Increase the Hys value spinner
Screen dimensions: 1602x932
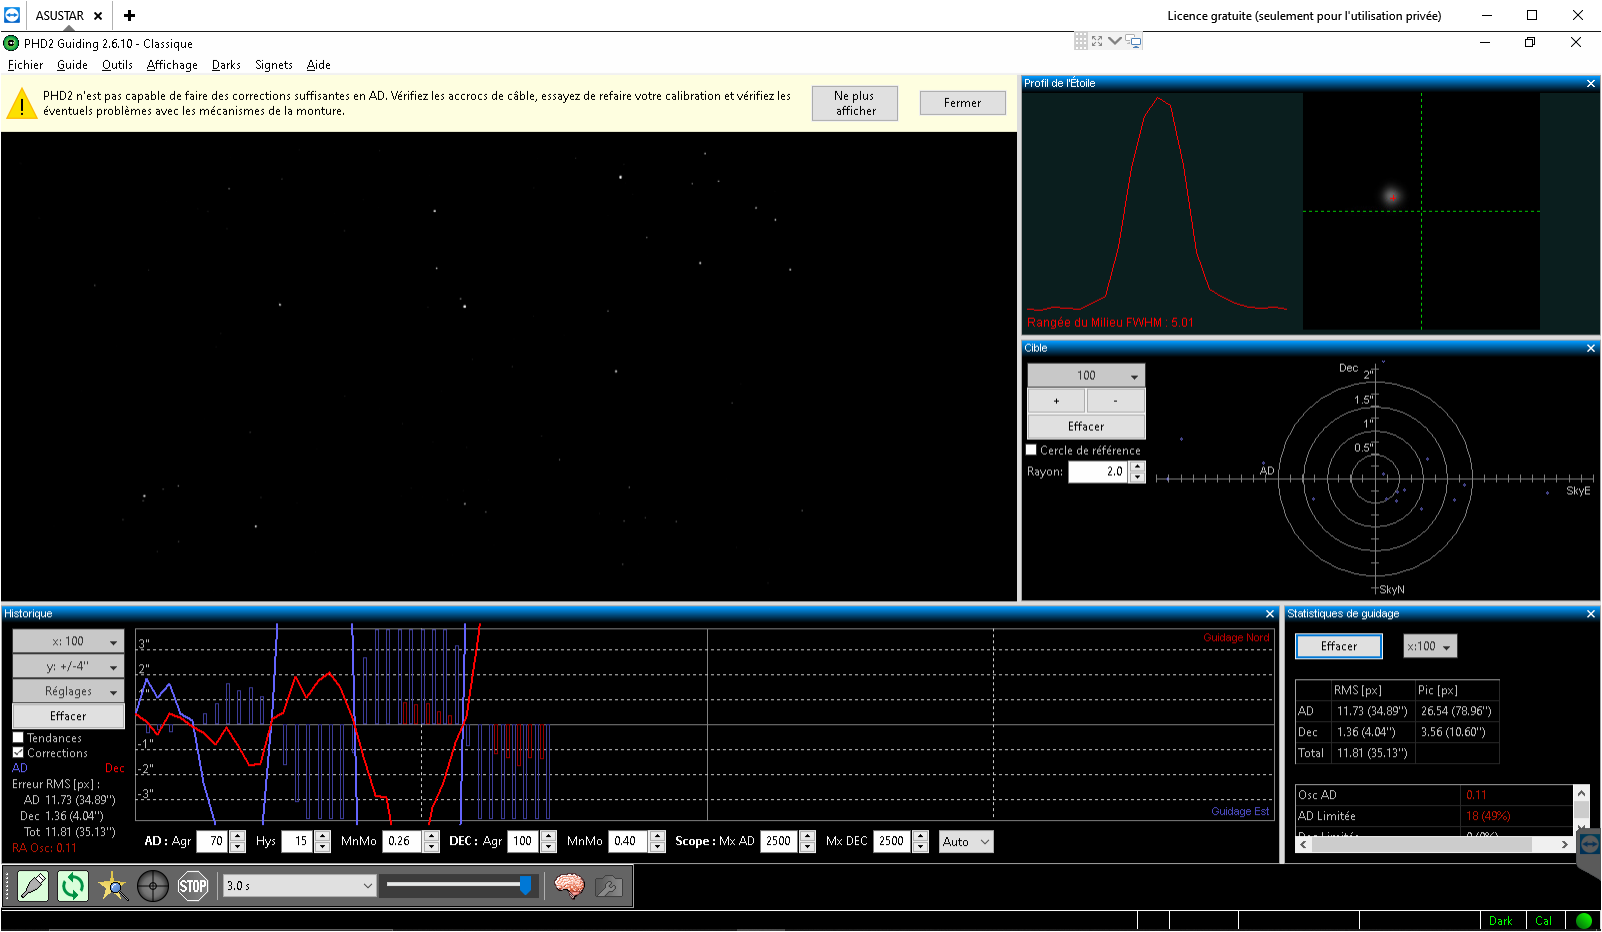coord(322,836)
